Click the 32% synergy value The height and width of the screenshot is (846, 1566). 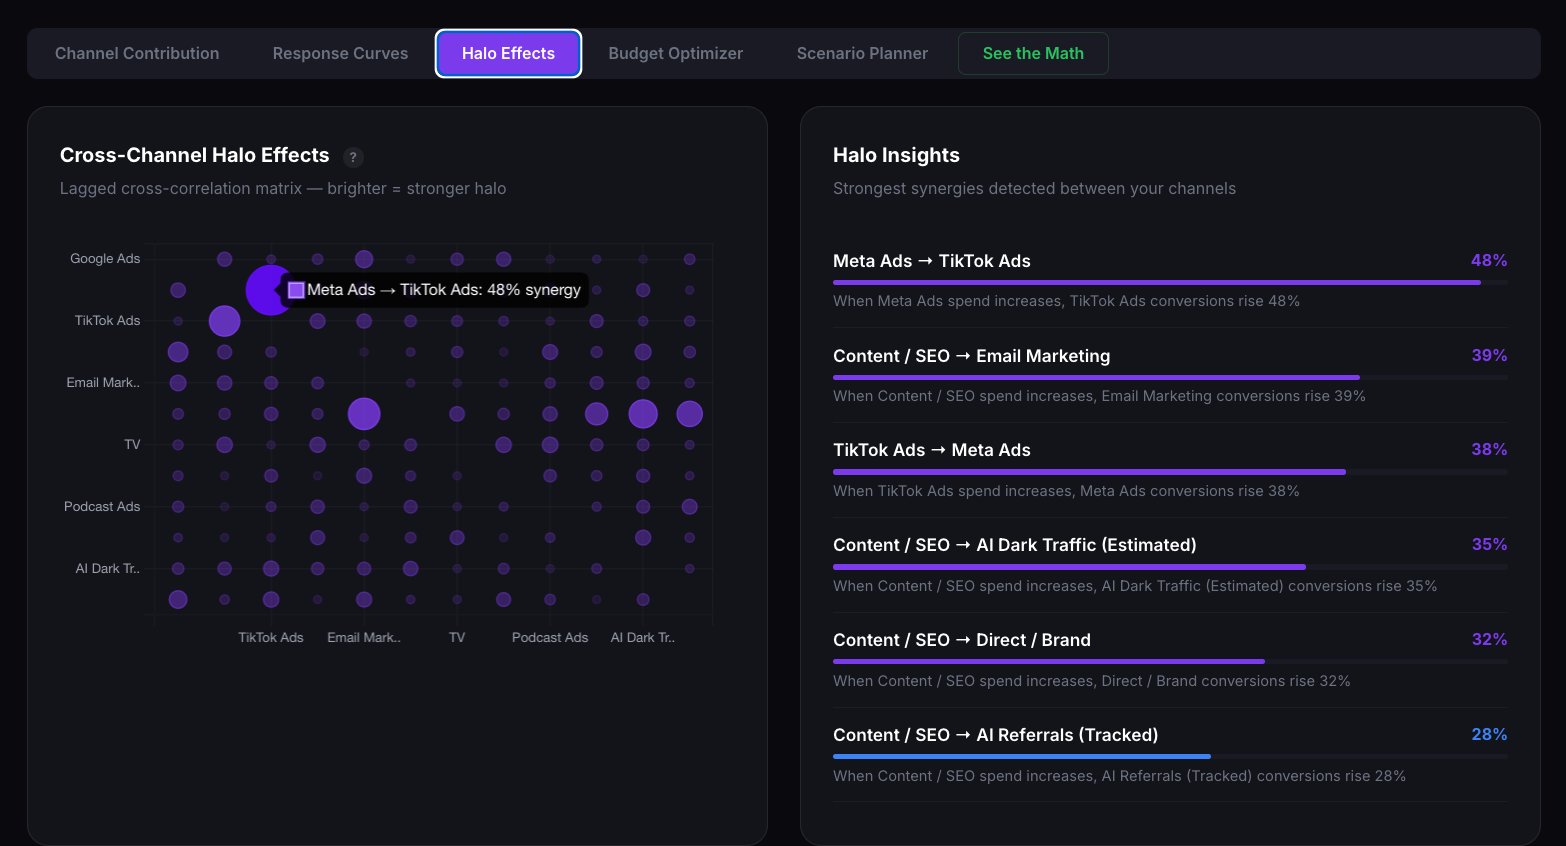click(1489, 639)
